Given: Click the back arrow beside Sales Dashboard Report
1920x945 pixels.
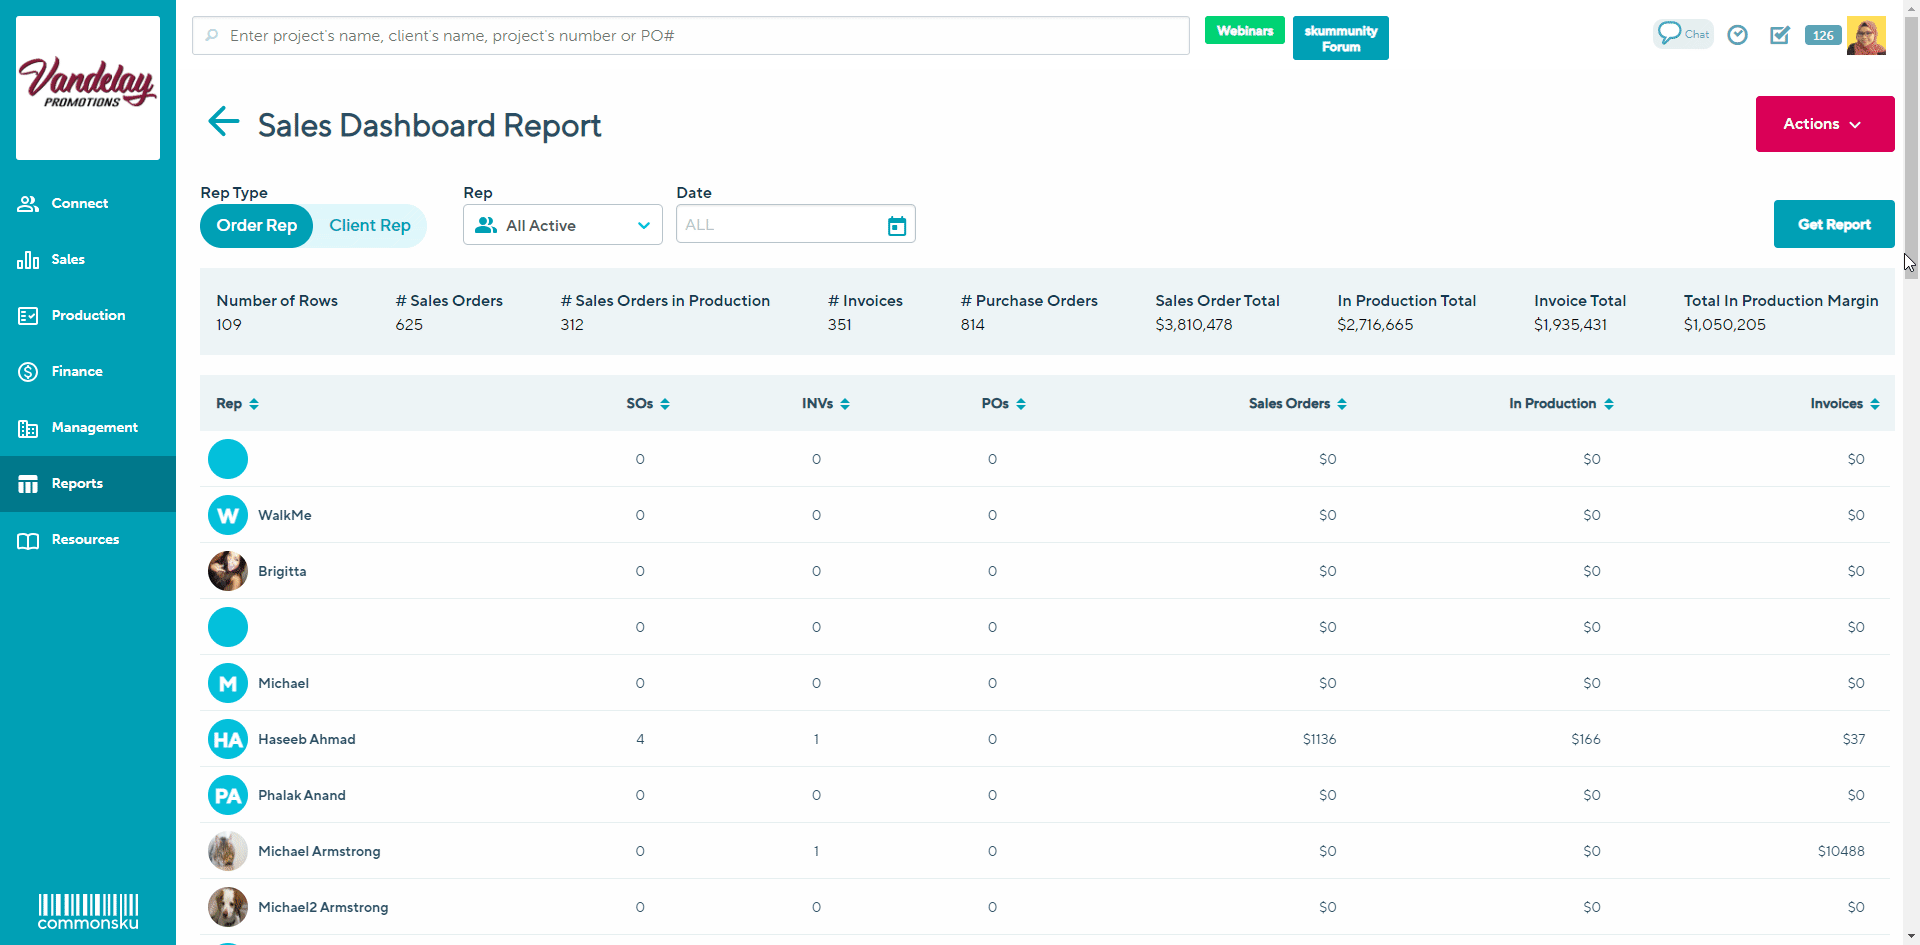Looking at the screenshot, I should tap(223, 122).
